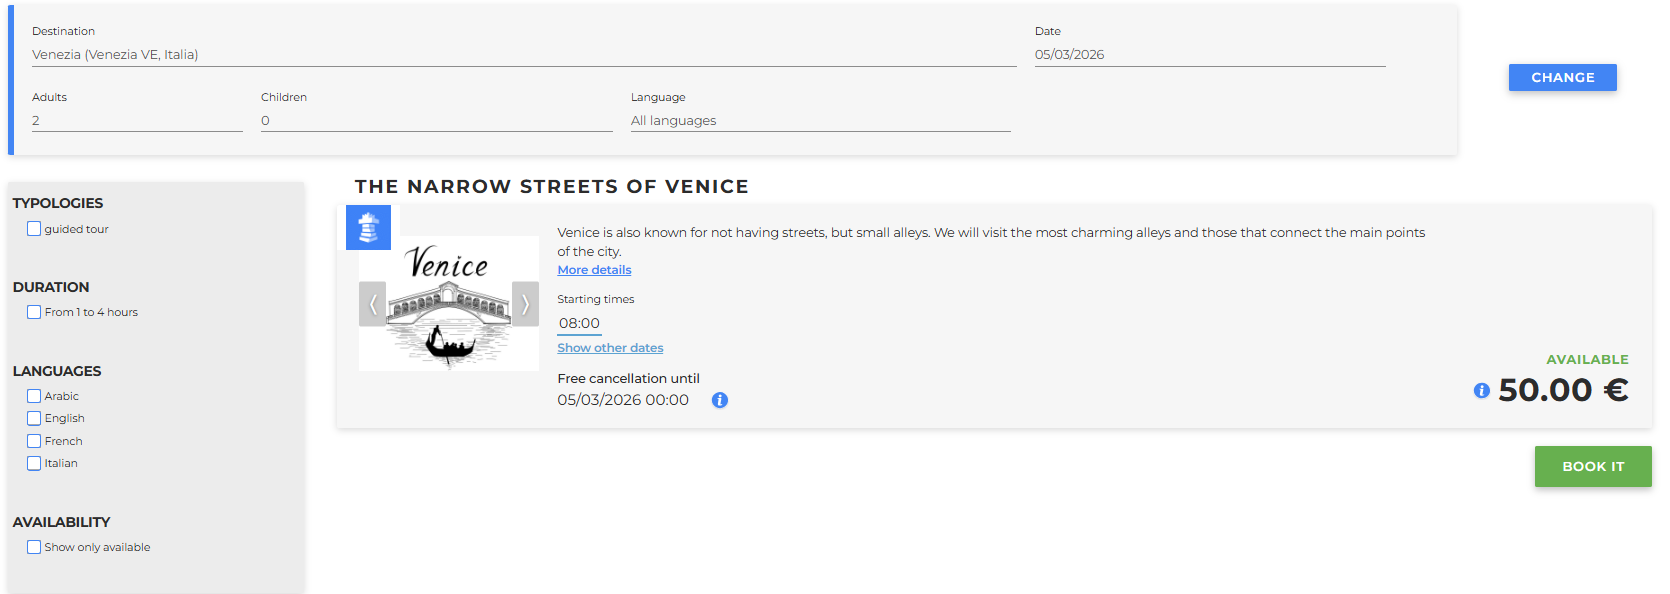The image size is (1670, 594).
Task: Tick the Arabic language checkbox
Action: [x=34, y=396]
